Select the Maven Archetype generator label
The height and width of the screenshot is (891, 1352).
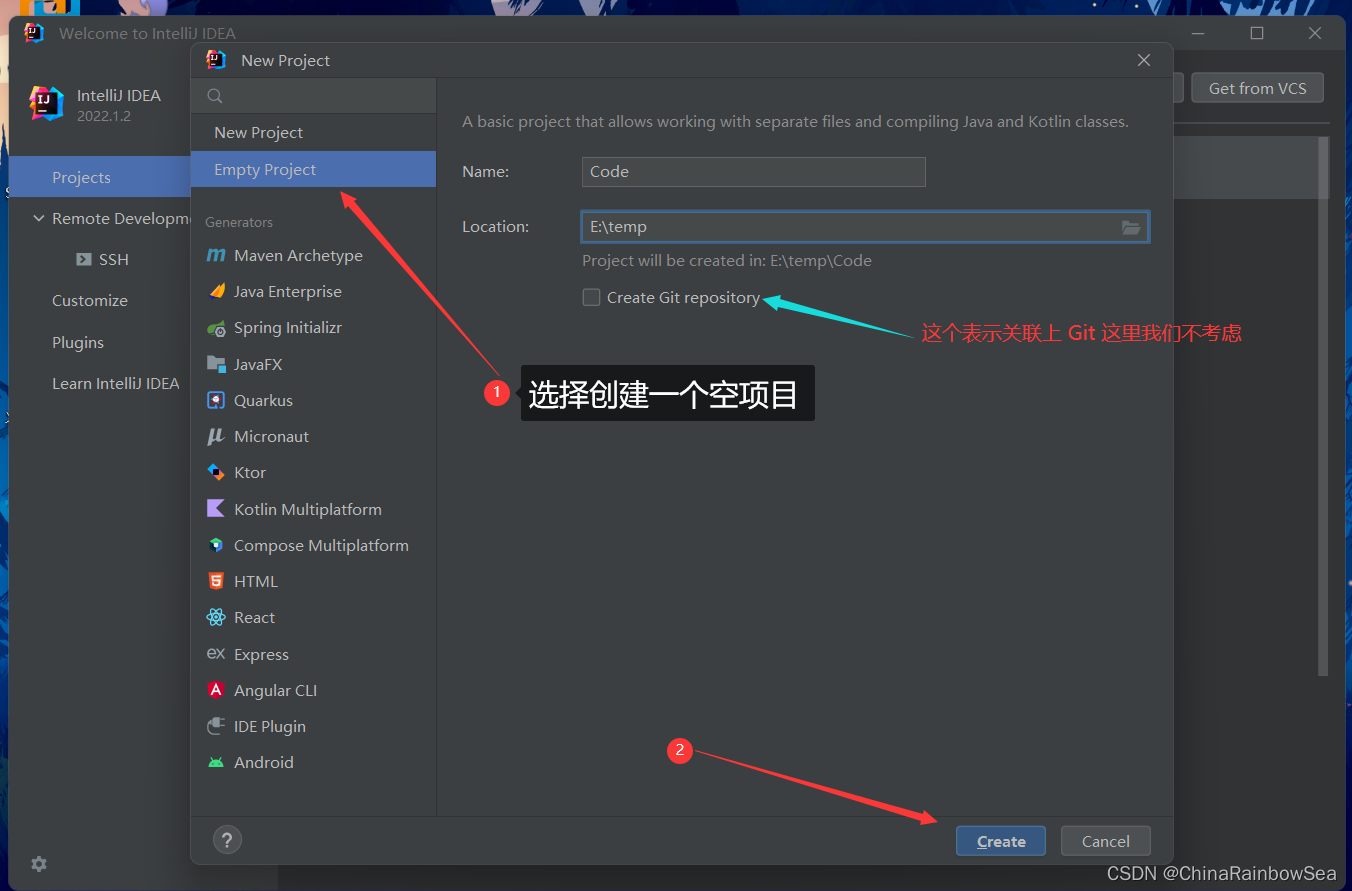pyautogui.click(x=298, y=255)
